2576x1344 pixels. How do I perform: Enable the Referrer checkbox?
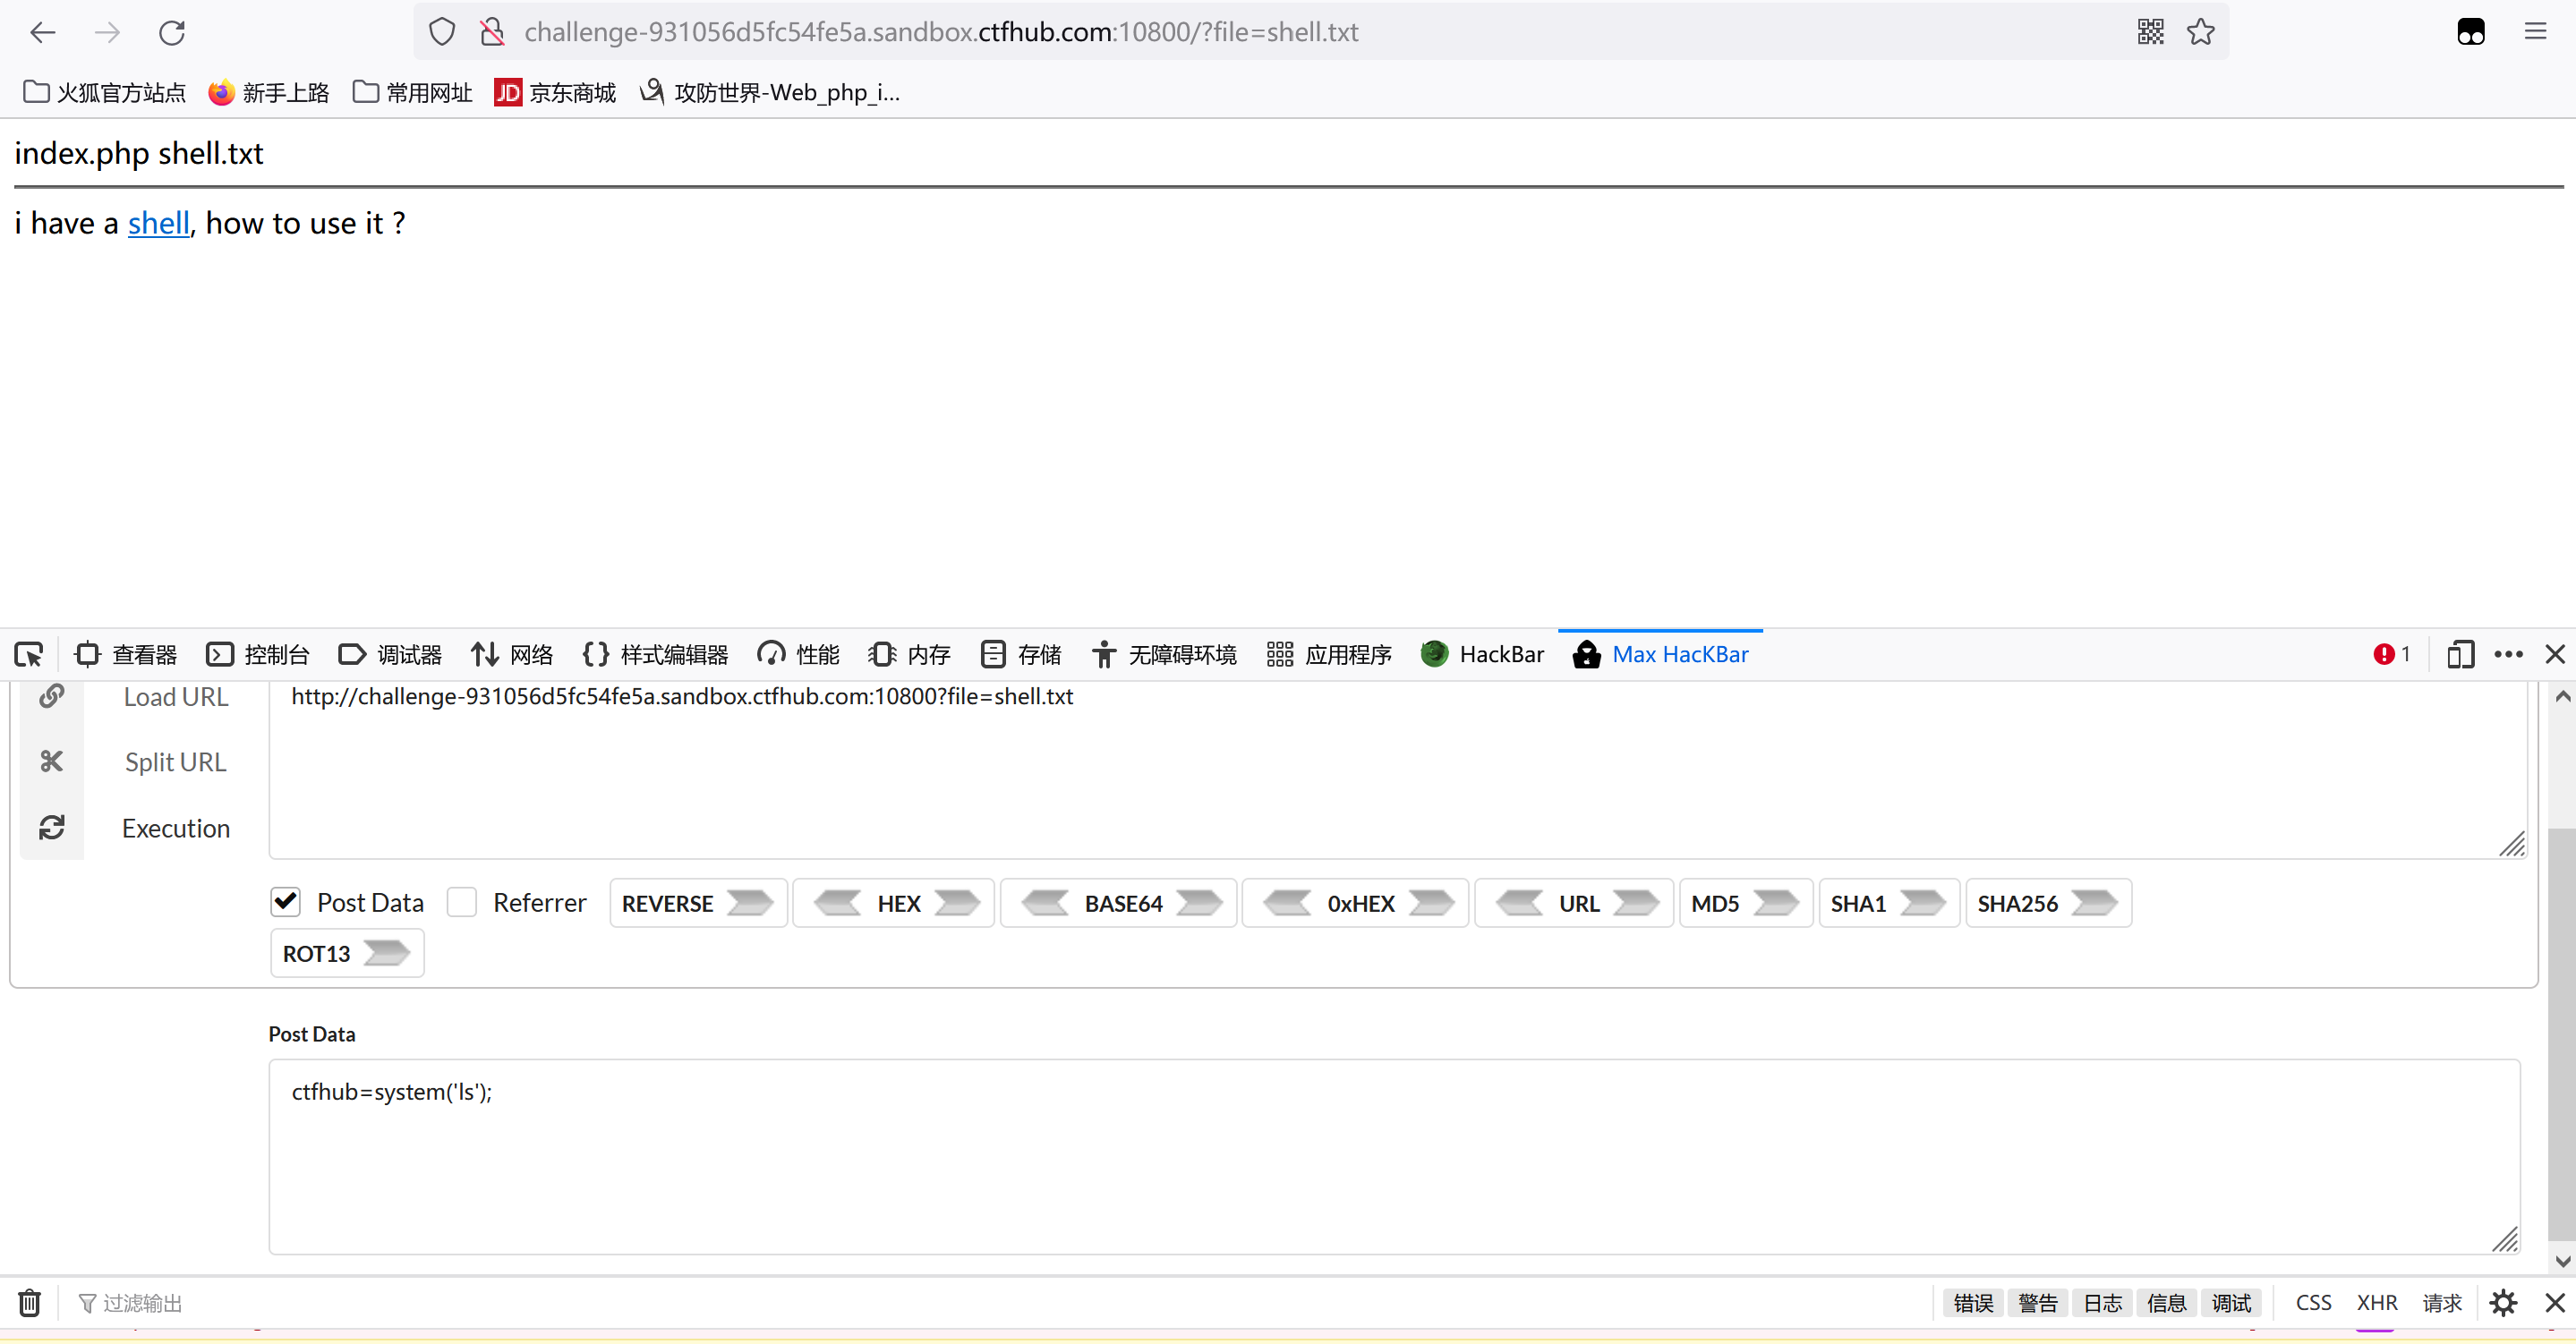[462, 902]
